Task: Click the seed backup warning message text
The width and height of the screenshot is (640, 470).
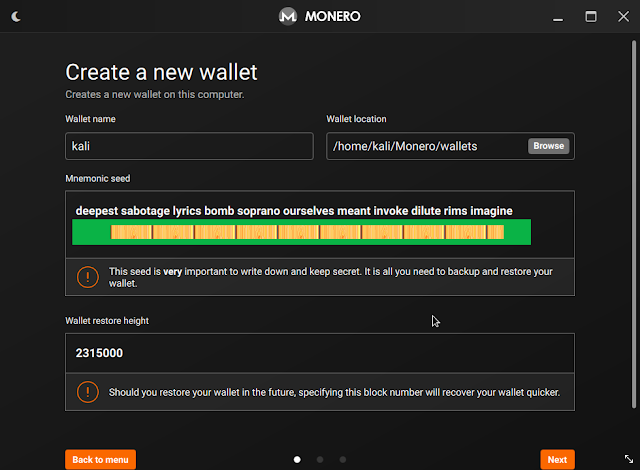Action: (331, 277)
